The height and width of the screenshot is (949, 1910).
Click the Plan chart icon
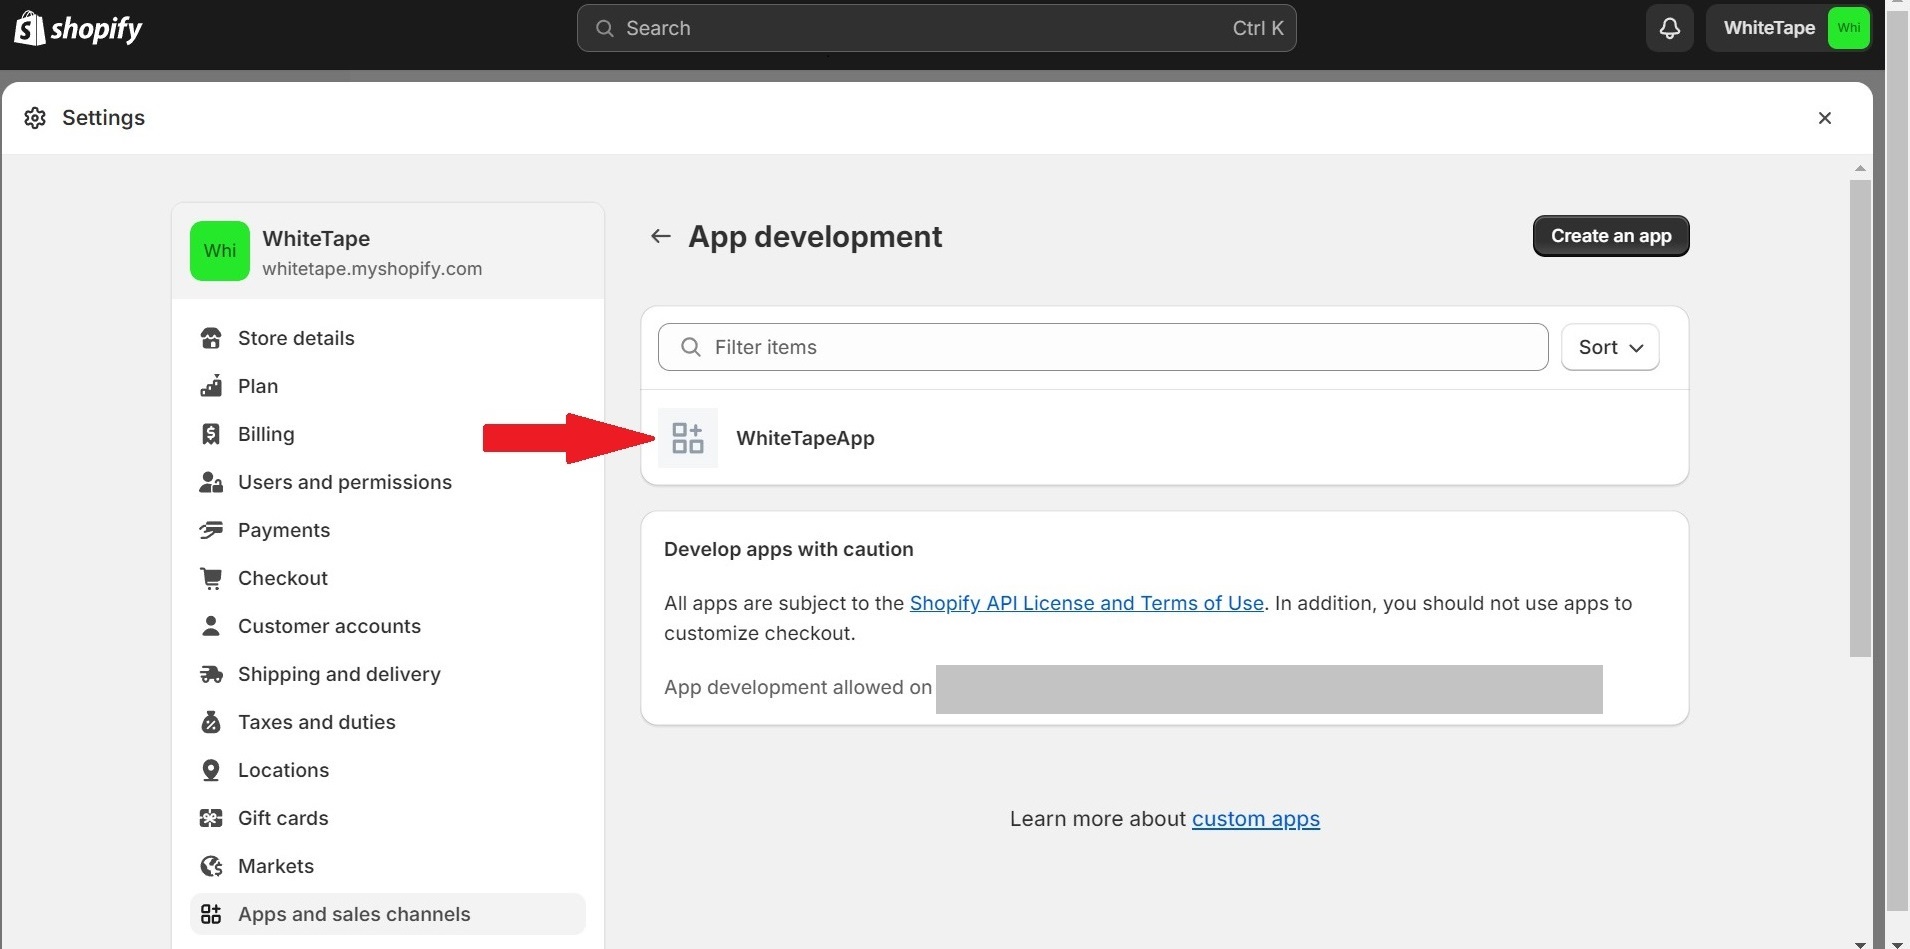[x=211, y=386]
